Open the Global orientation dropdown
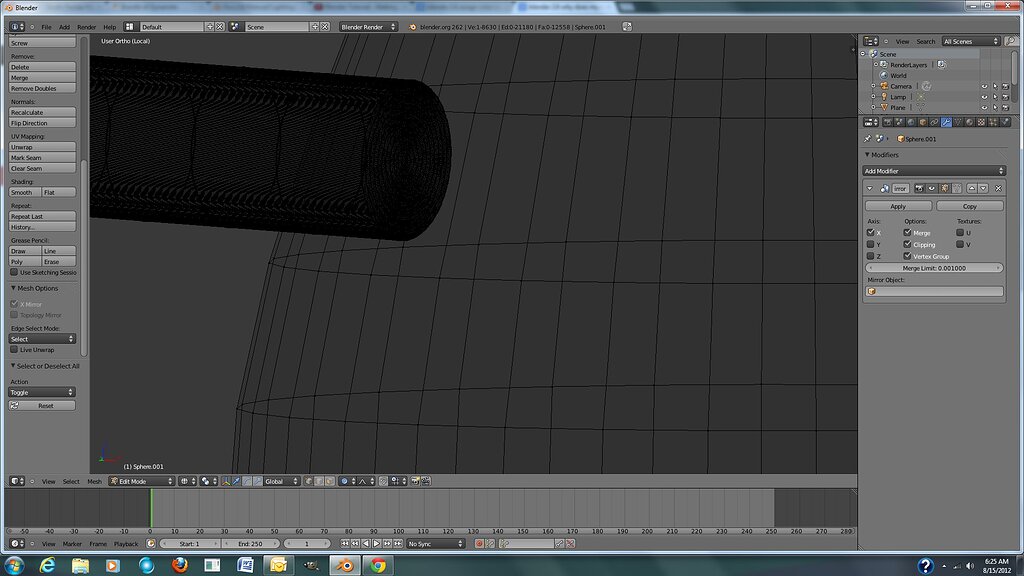The width and height of the screenshot is (1024, 576). click(x=281, y=481)
